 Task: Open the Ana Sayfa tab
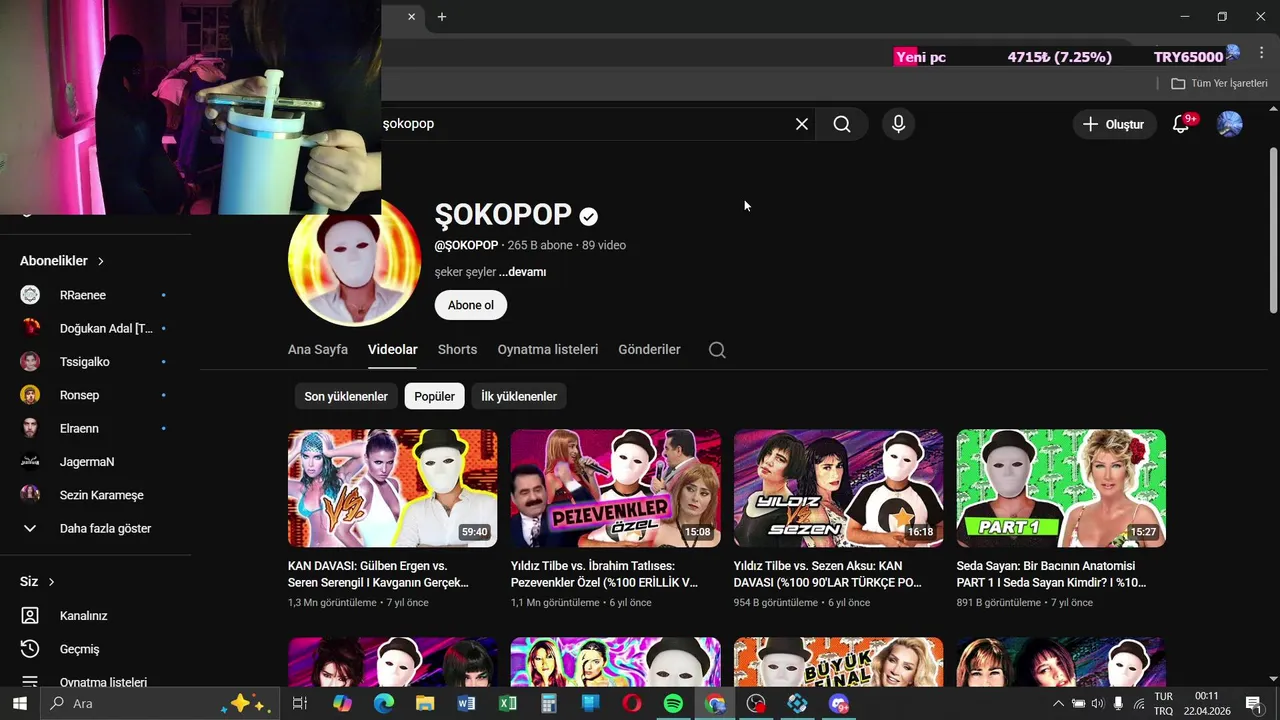pos(318,349)
